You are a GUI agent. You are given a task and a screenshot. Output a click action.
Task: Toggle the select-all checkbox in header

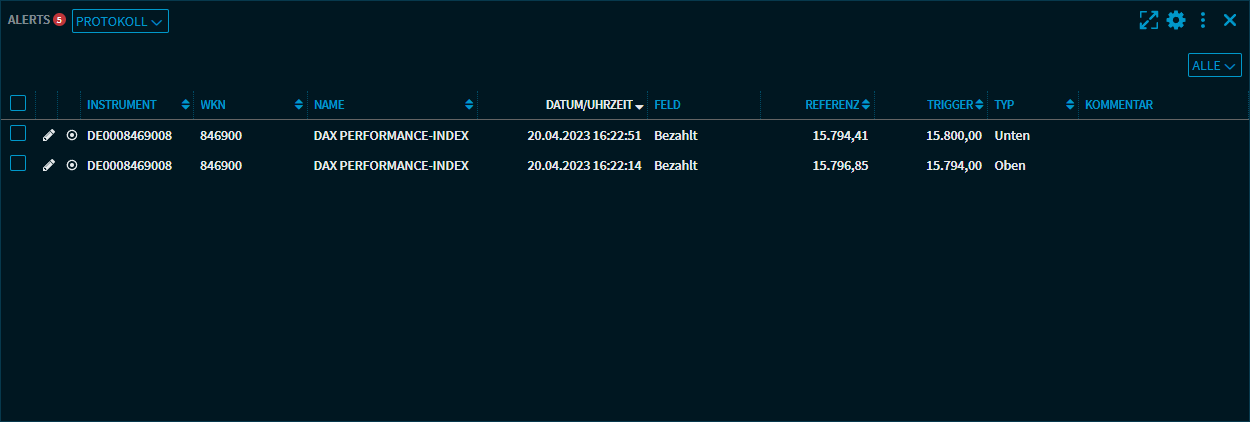[18, 103]
